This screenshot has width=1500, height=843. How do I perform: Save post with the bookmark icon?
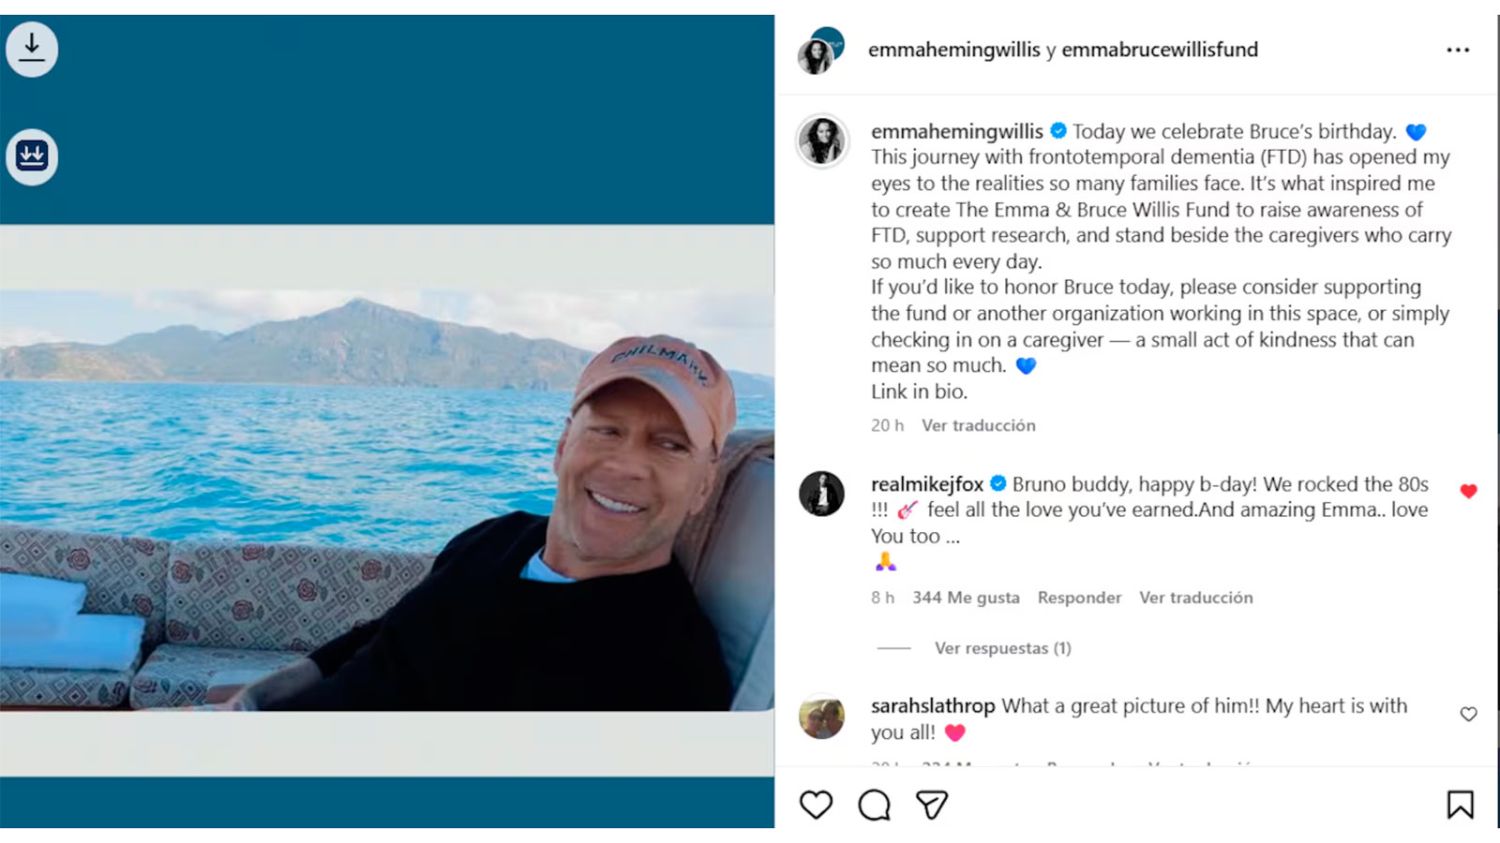coord(1460,805)
